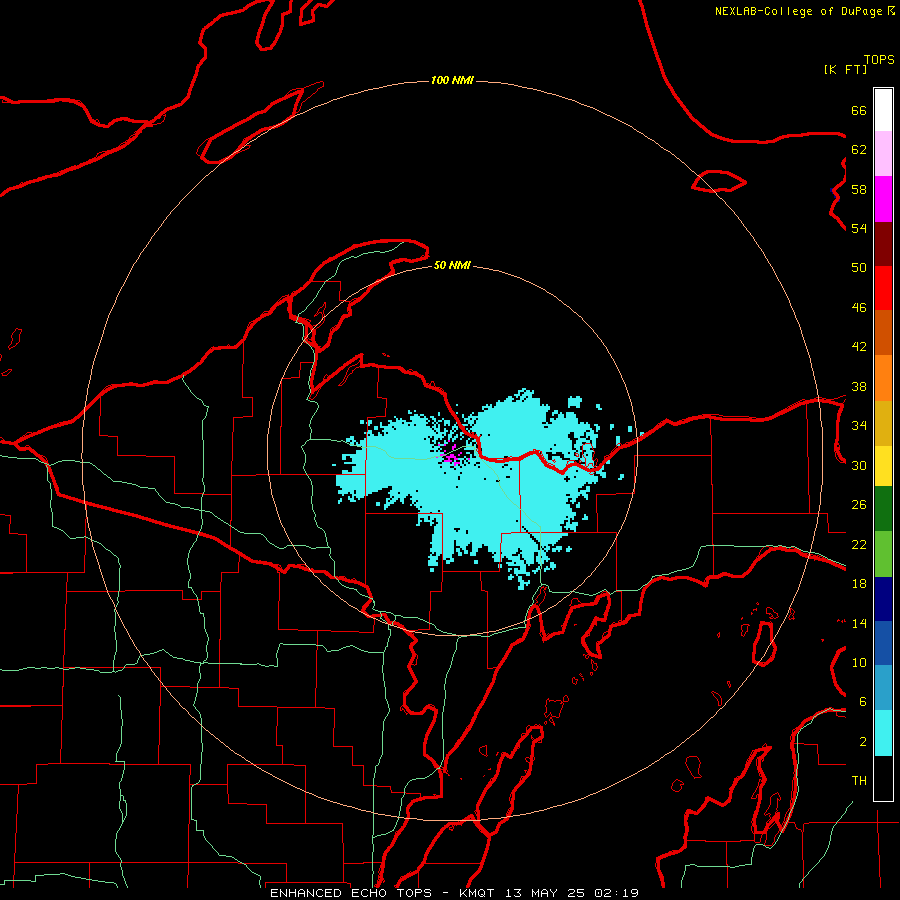Click the 'NEXLAB-College of DuPage' text
The height and width of the screenshot is (900, 900).
click(798, 11)
